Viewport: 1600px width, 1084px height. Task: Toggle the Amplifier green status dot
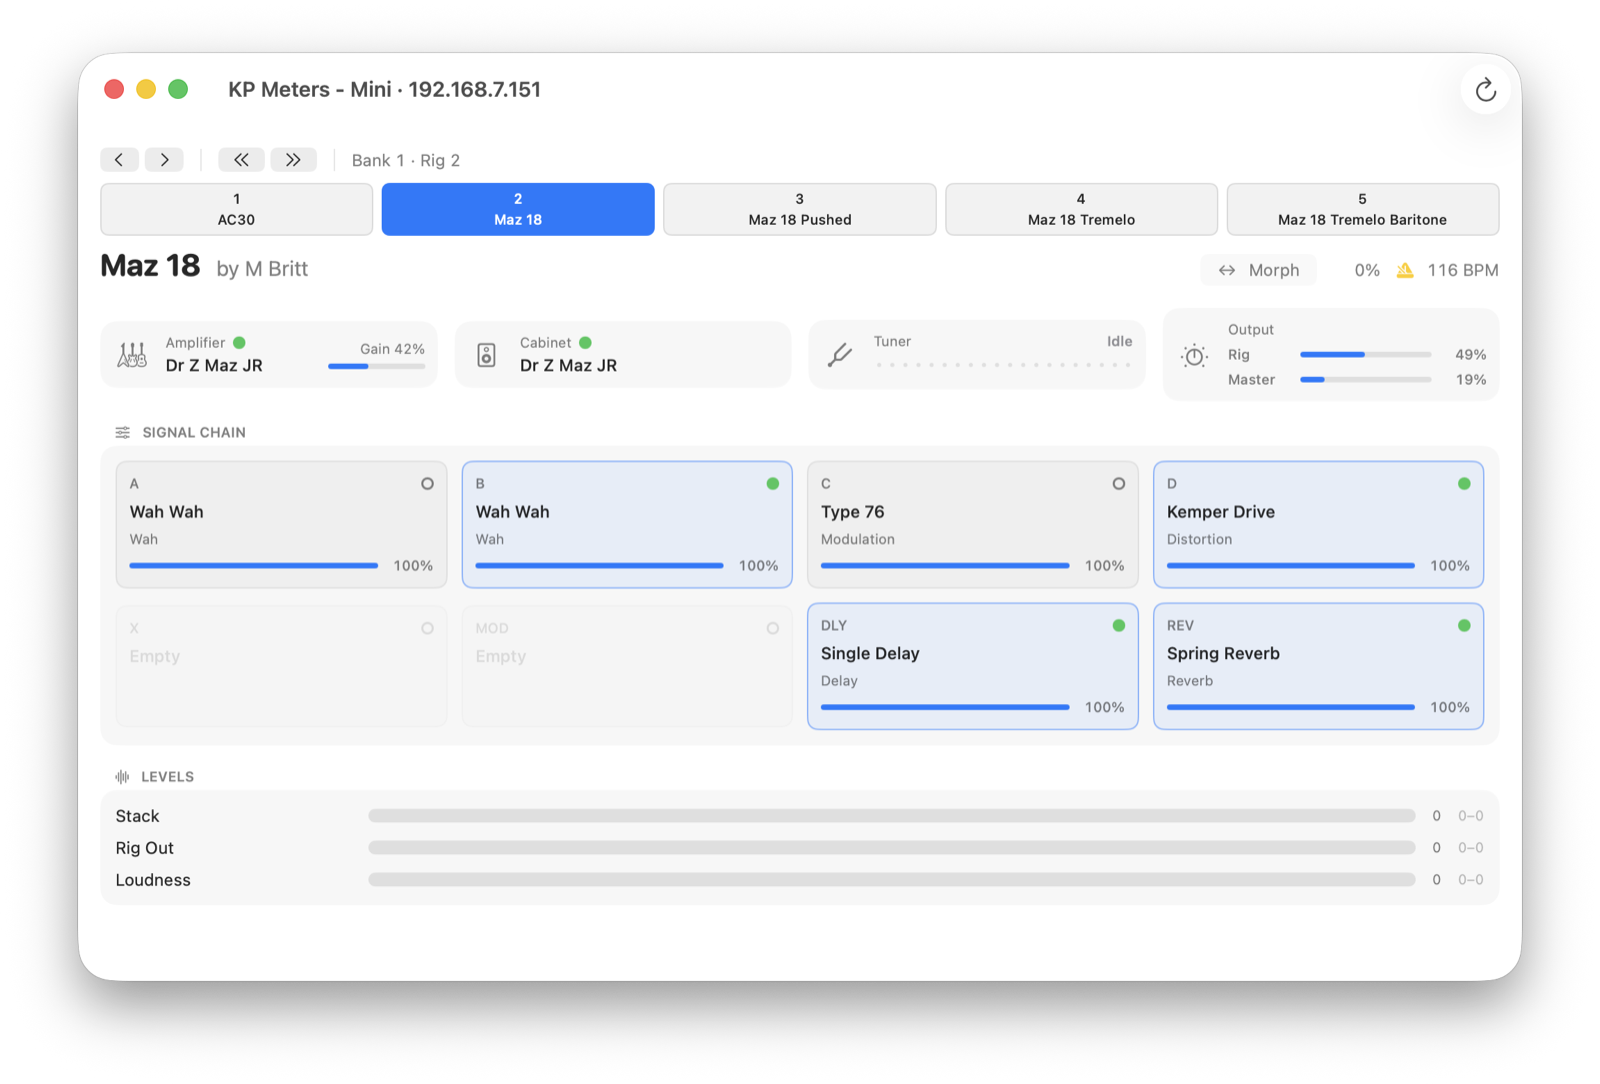(239, 343)
